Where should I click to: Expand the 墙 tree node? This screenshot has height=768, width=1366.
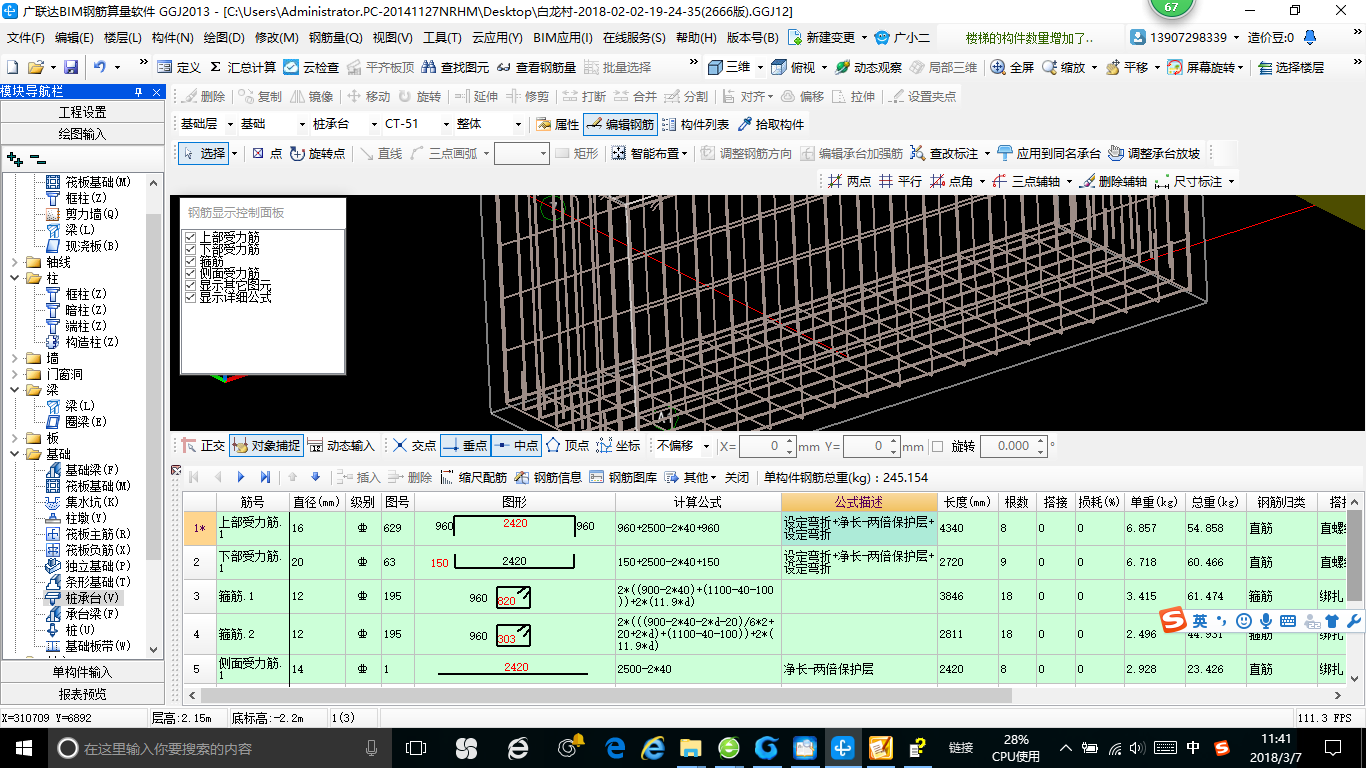(14, 358)
